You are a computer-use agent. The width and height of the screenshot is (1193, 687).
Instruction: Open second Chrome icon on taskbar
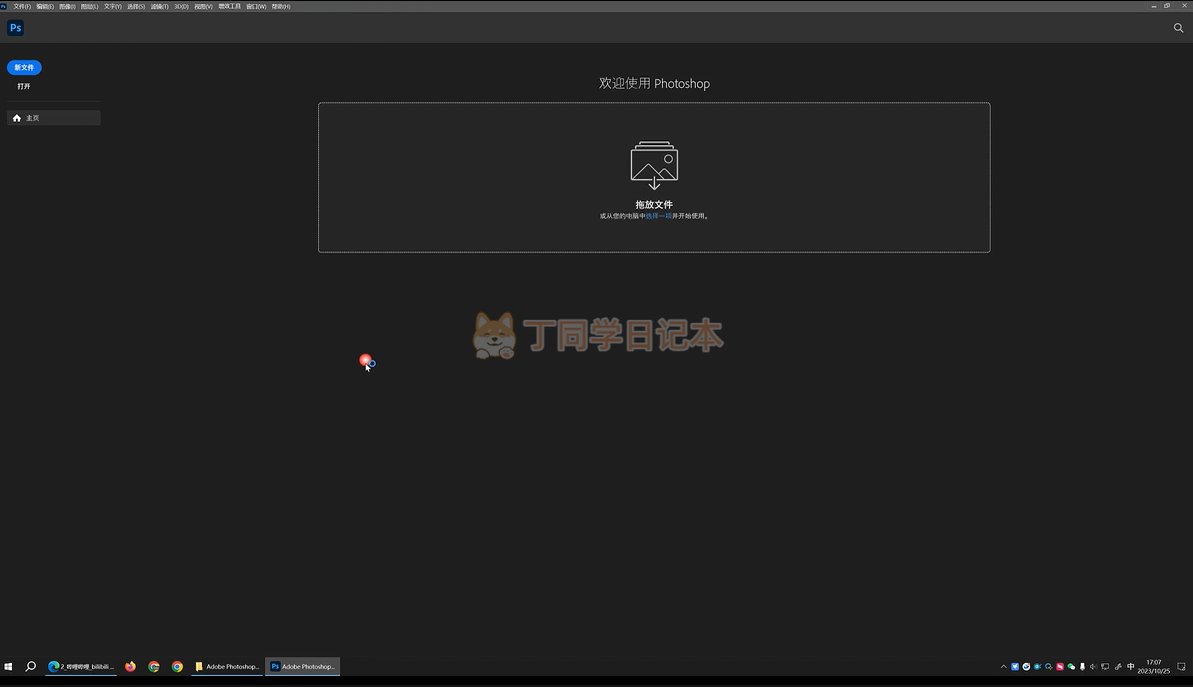[x=177, y=666]
